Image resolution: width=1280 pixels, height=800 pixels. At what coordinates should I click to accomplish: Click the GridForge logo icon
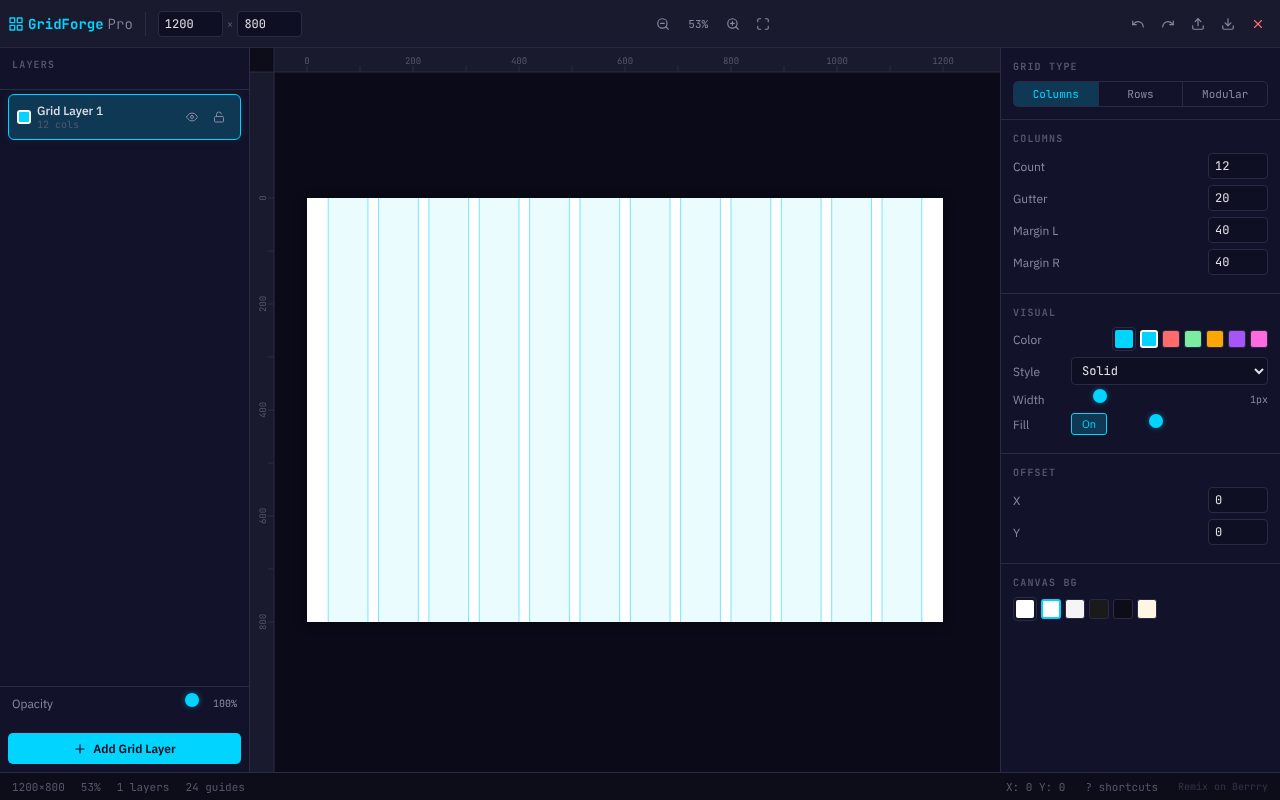[15, 23]
